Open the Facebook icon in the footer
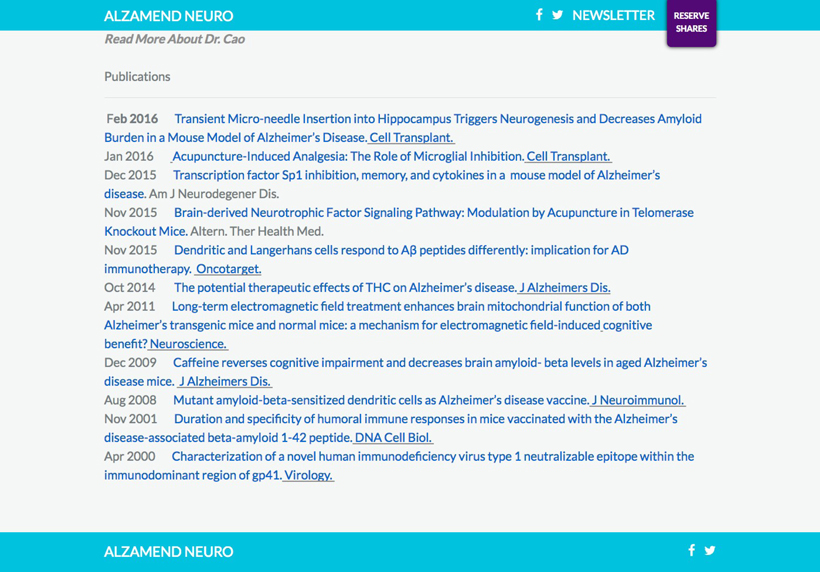820x572 pixels. click(x=691, y=550)
